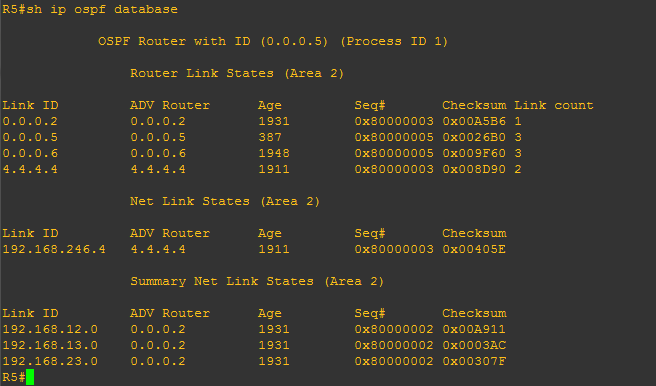Click checksum 0x0003AC value
The width and height of the screenshot is (656, 386).
(x=474, y=345)
